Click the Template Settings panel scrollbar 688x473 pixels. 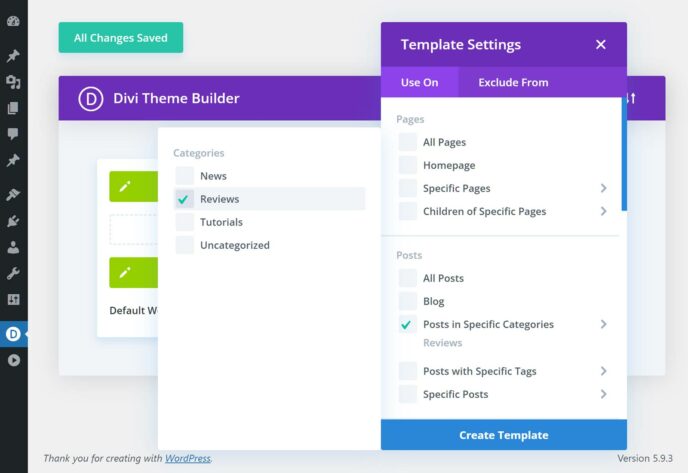[x=624, y=154]
